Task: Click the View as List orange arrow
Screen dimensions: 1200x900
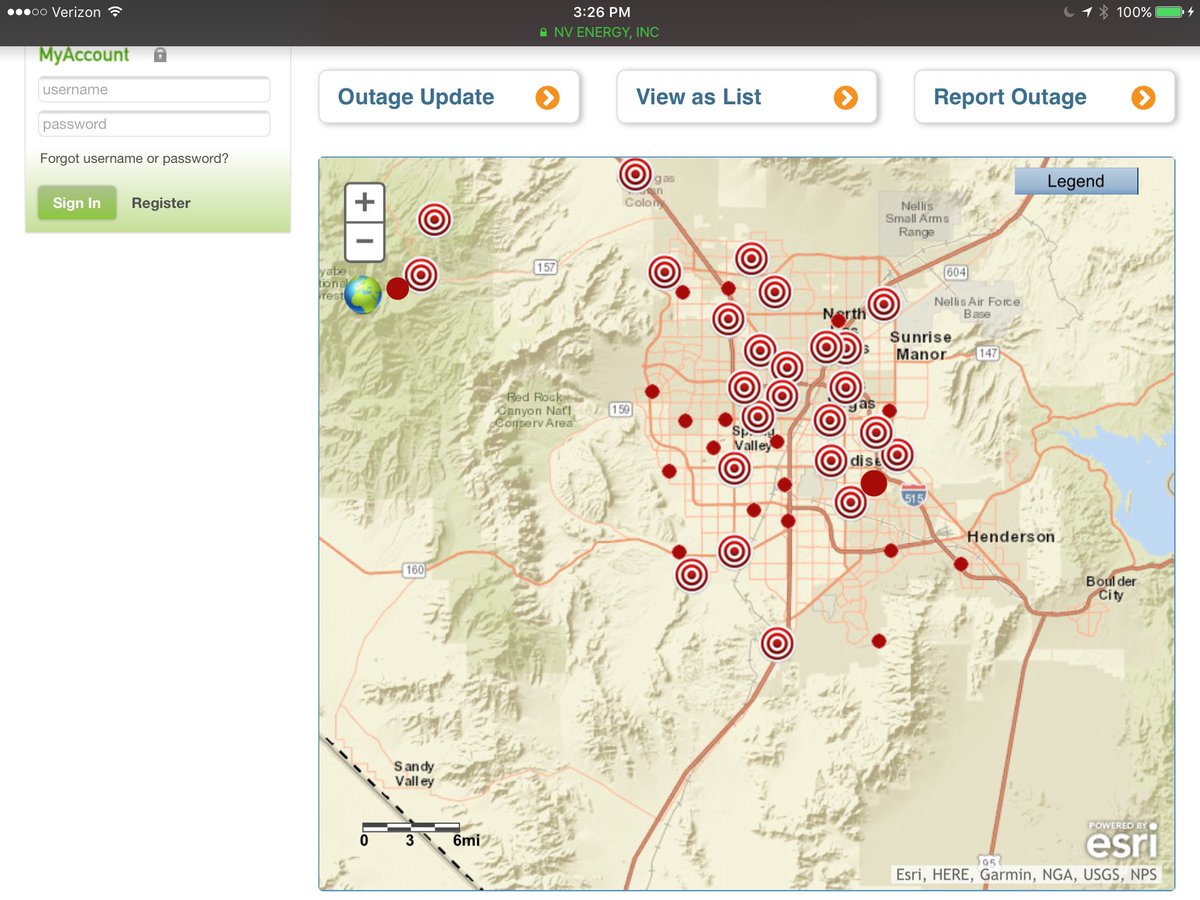Action: 846,97
